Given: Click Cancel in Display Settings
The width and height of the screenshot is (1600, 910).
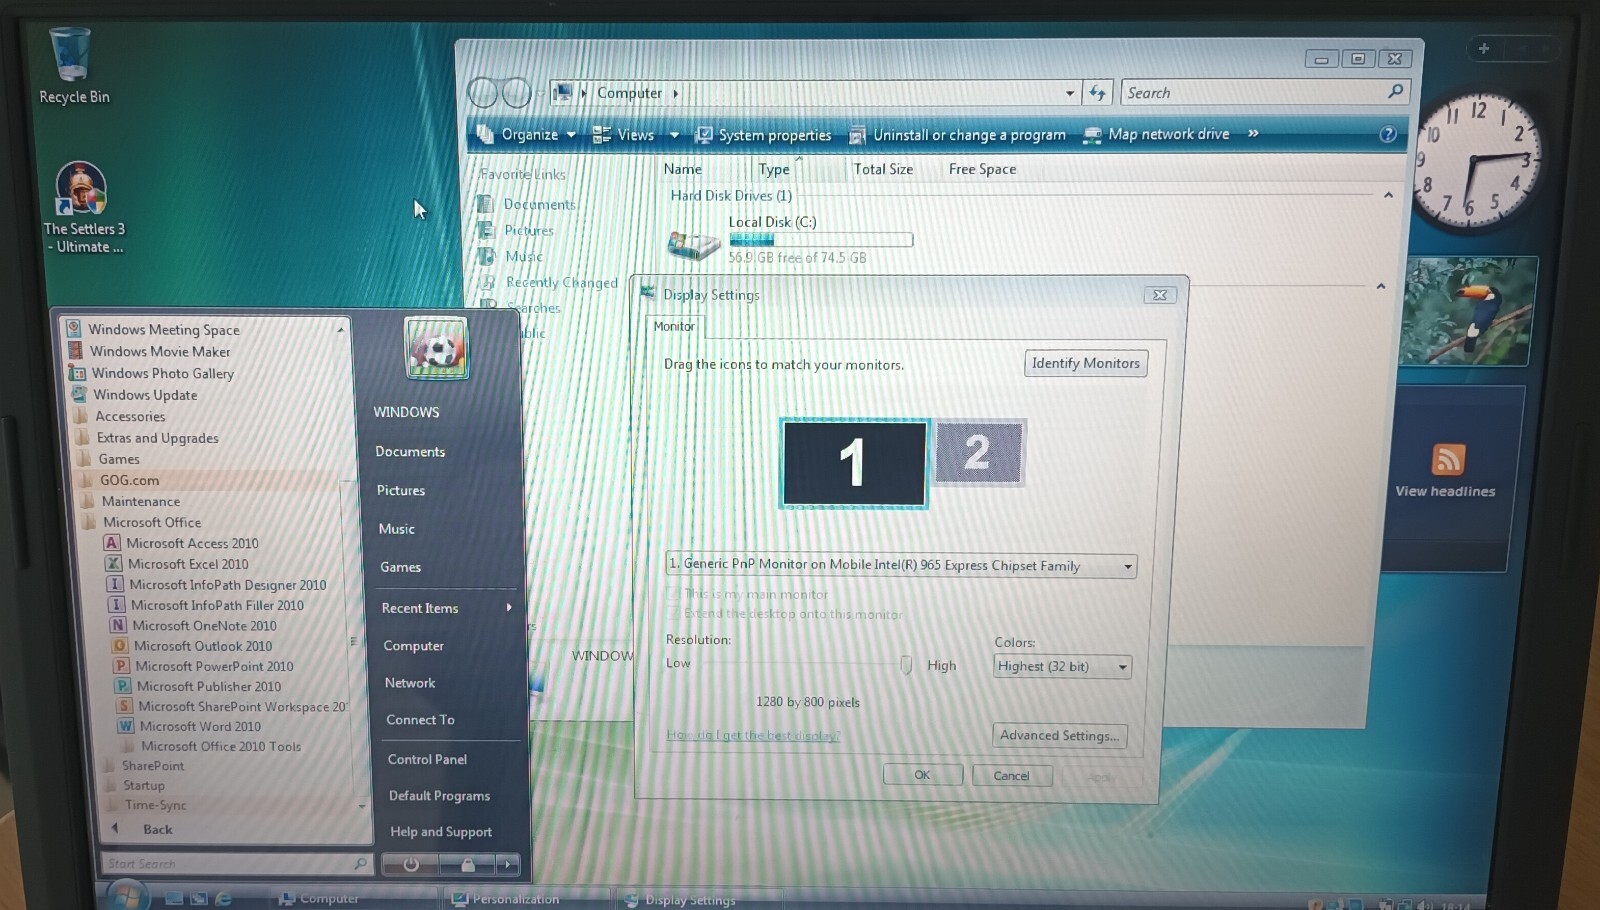Looking at the screenshot, I should click(x=1011, y=776).
